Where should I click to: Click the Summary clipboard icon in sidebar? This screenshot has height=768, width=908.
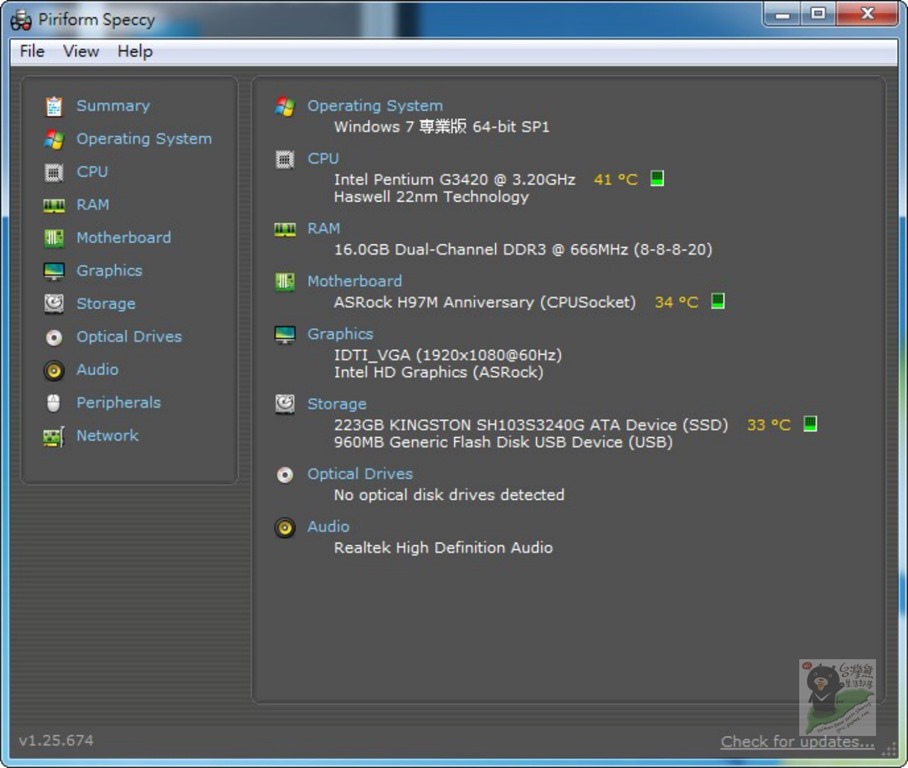click(54, 107)
